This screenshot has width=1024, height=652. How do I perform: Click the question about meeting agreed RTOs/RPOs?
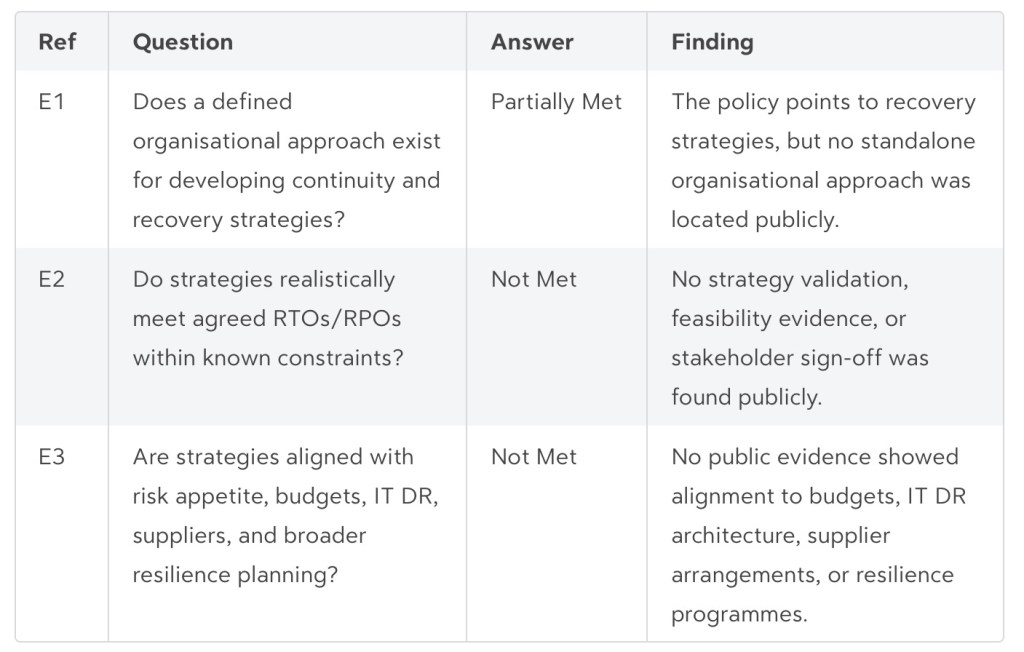(268, 318)
